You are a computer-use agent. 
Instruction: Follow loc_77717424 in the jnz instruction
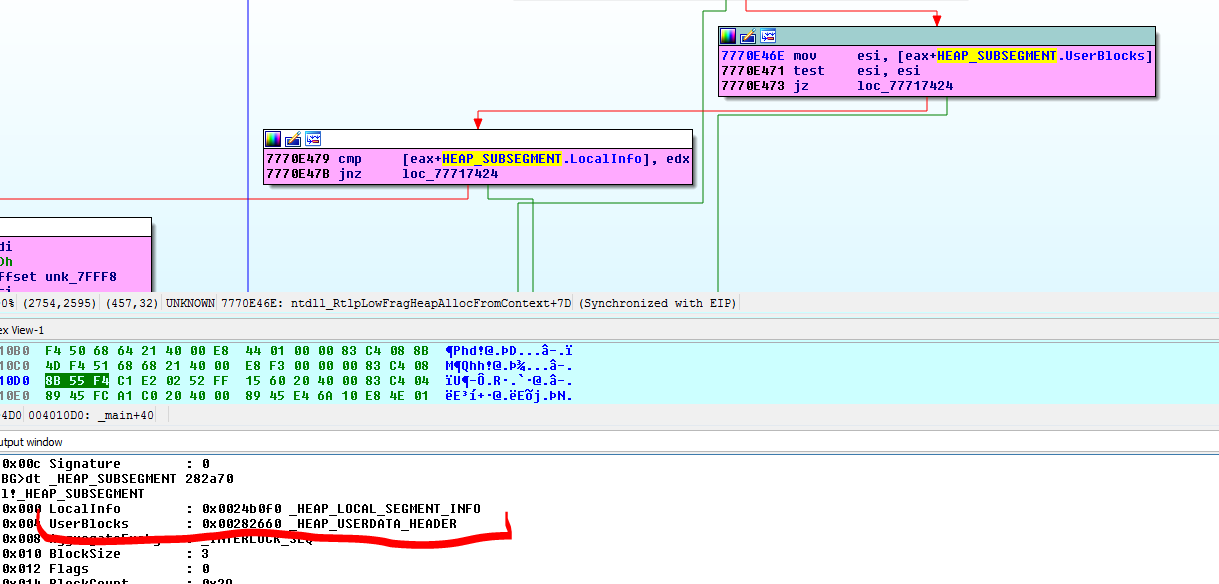point(450,173)
